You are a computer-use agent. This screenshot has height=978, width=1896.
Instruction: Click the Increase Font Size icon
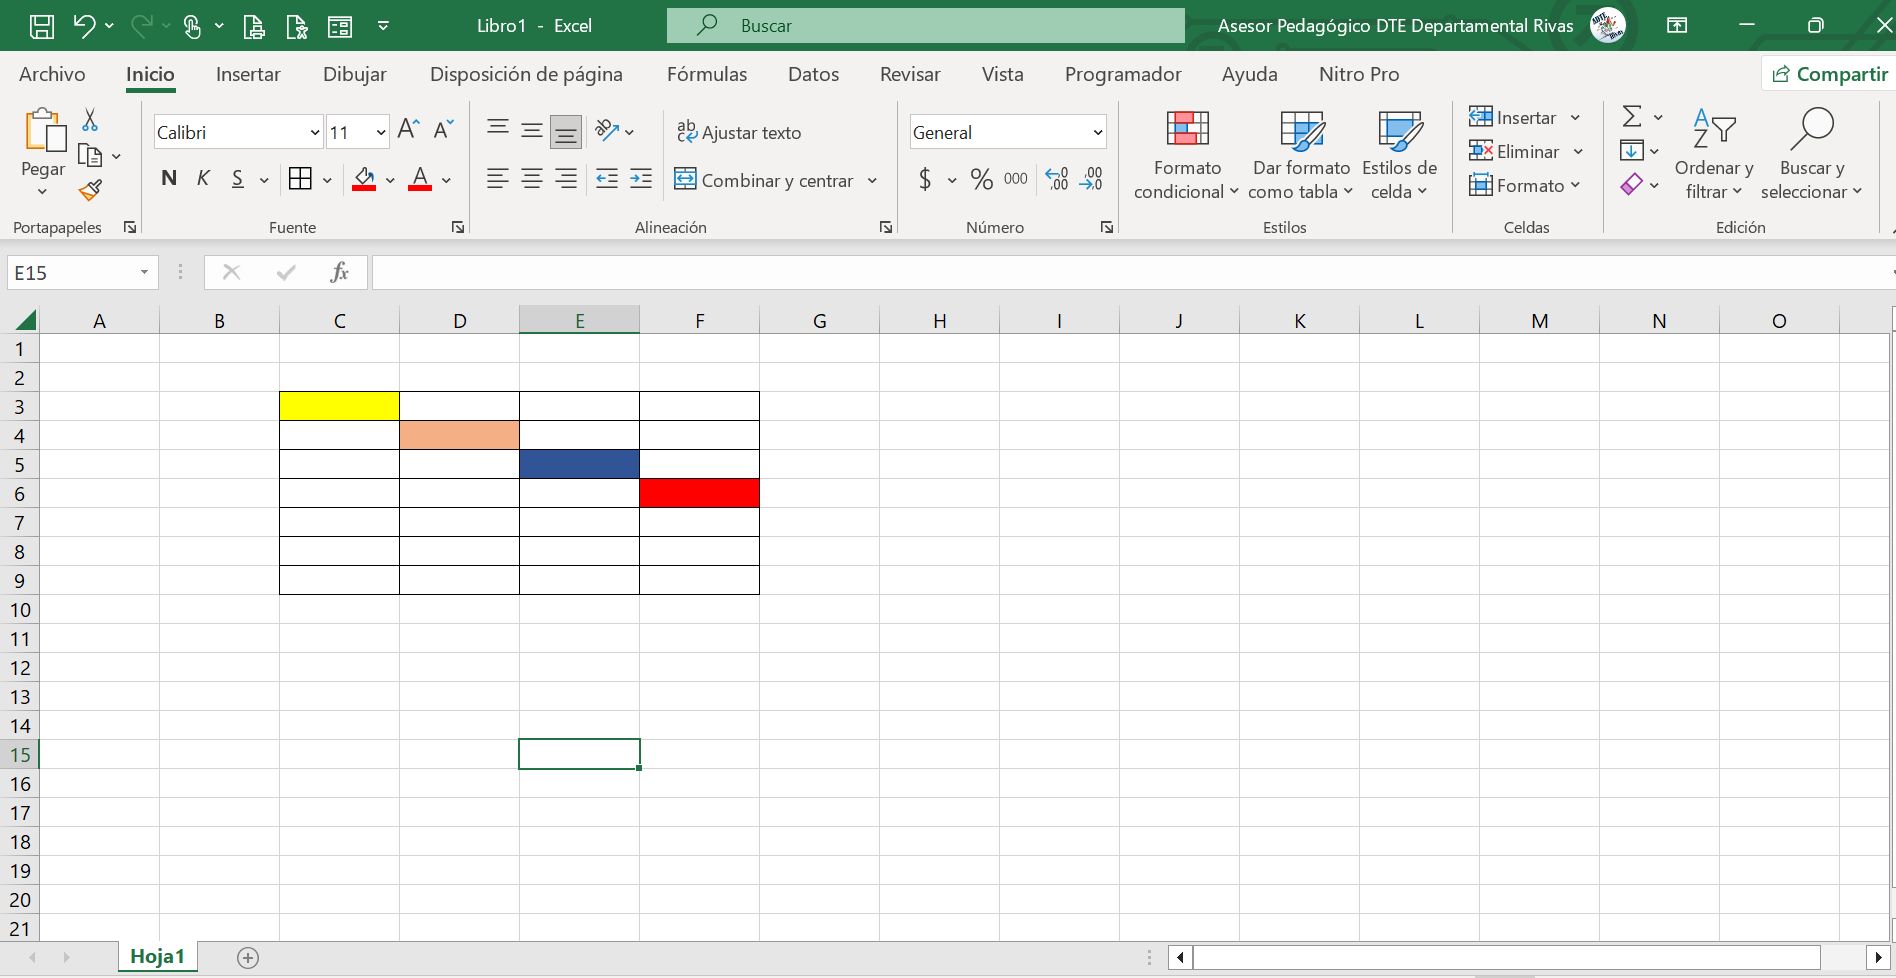pyautogui.click(x=408, y=130)
